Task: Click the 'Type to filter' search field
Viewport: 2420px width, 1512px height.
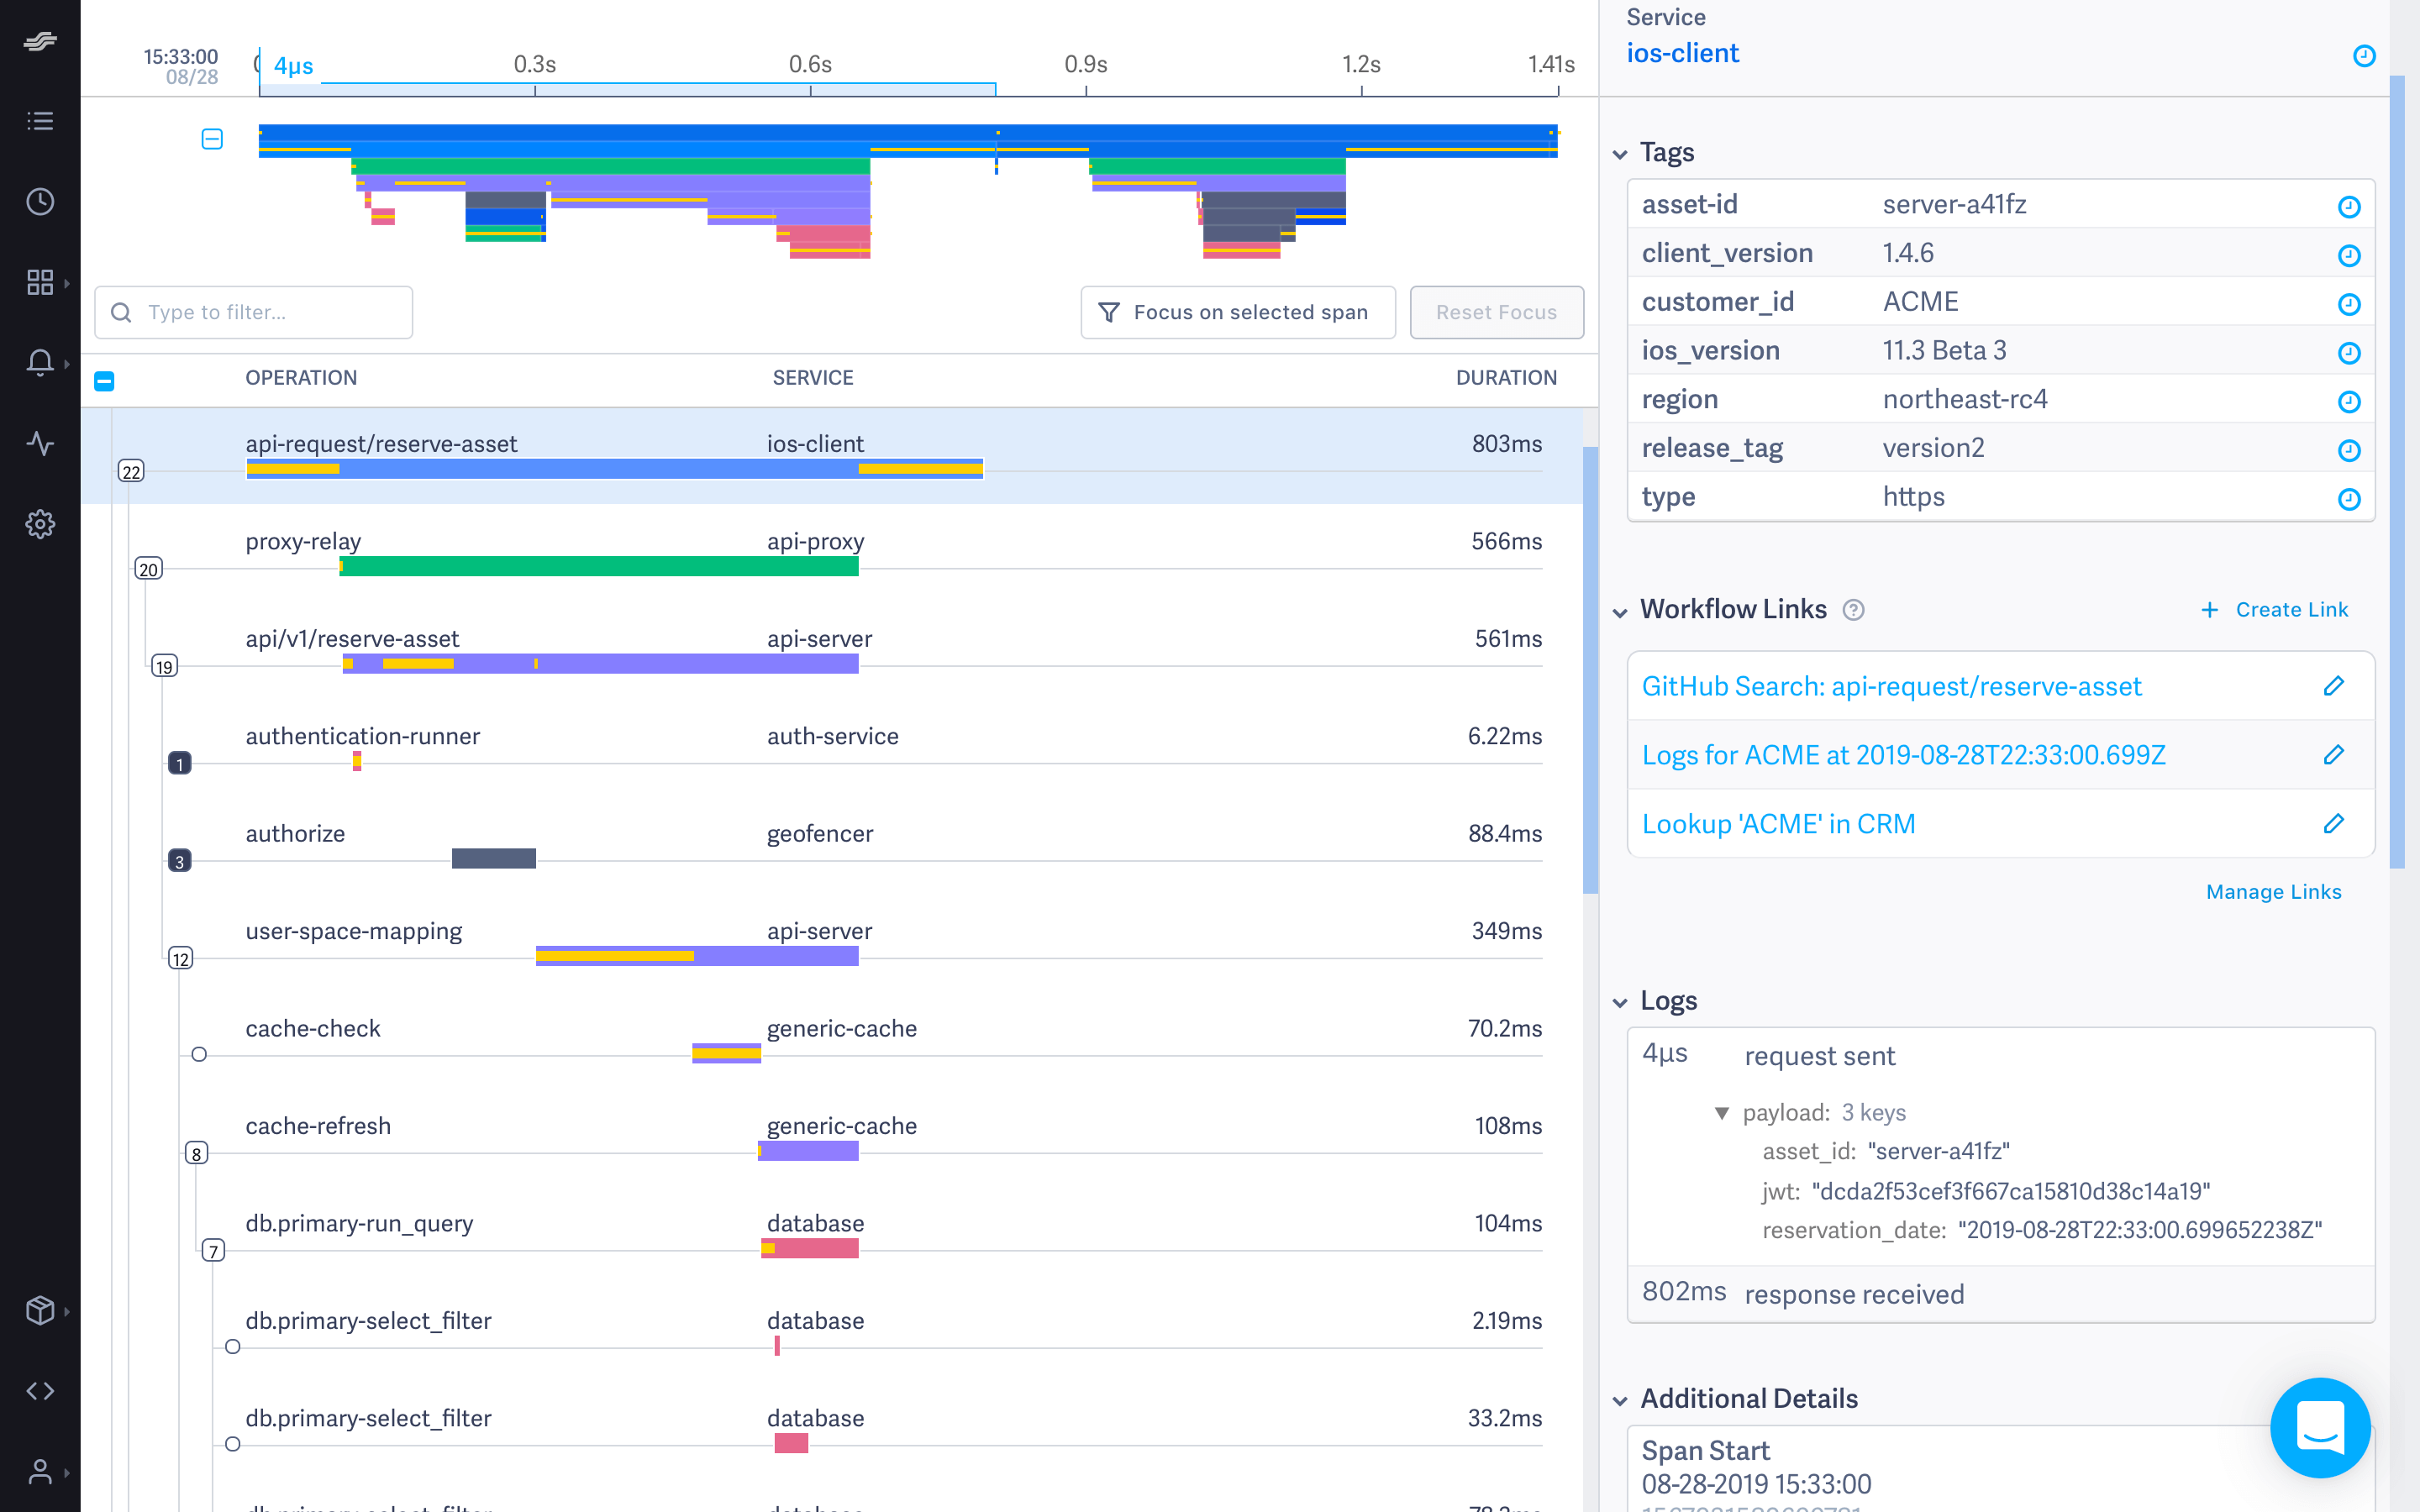Action: pyautogui.click(x=253, y=312)
